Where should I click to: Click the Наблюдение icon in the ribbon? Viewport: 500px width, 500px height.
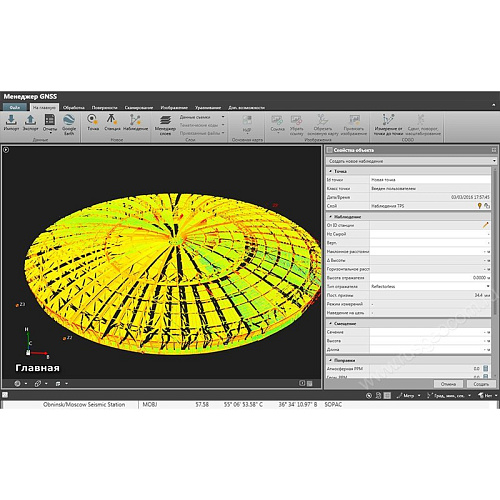tap(135, 122)
